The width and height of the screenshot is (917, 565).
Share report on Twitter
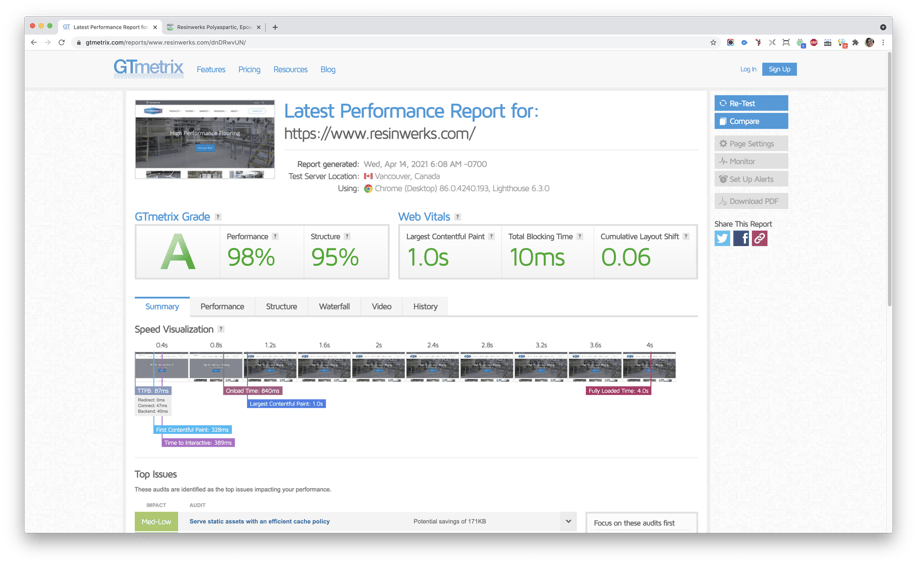[722, 238]
